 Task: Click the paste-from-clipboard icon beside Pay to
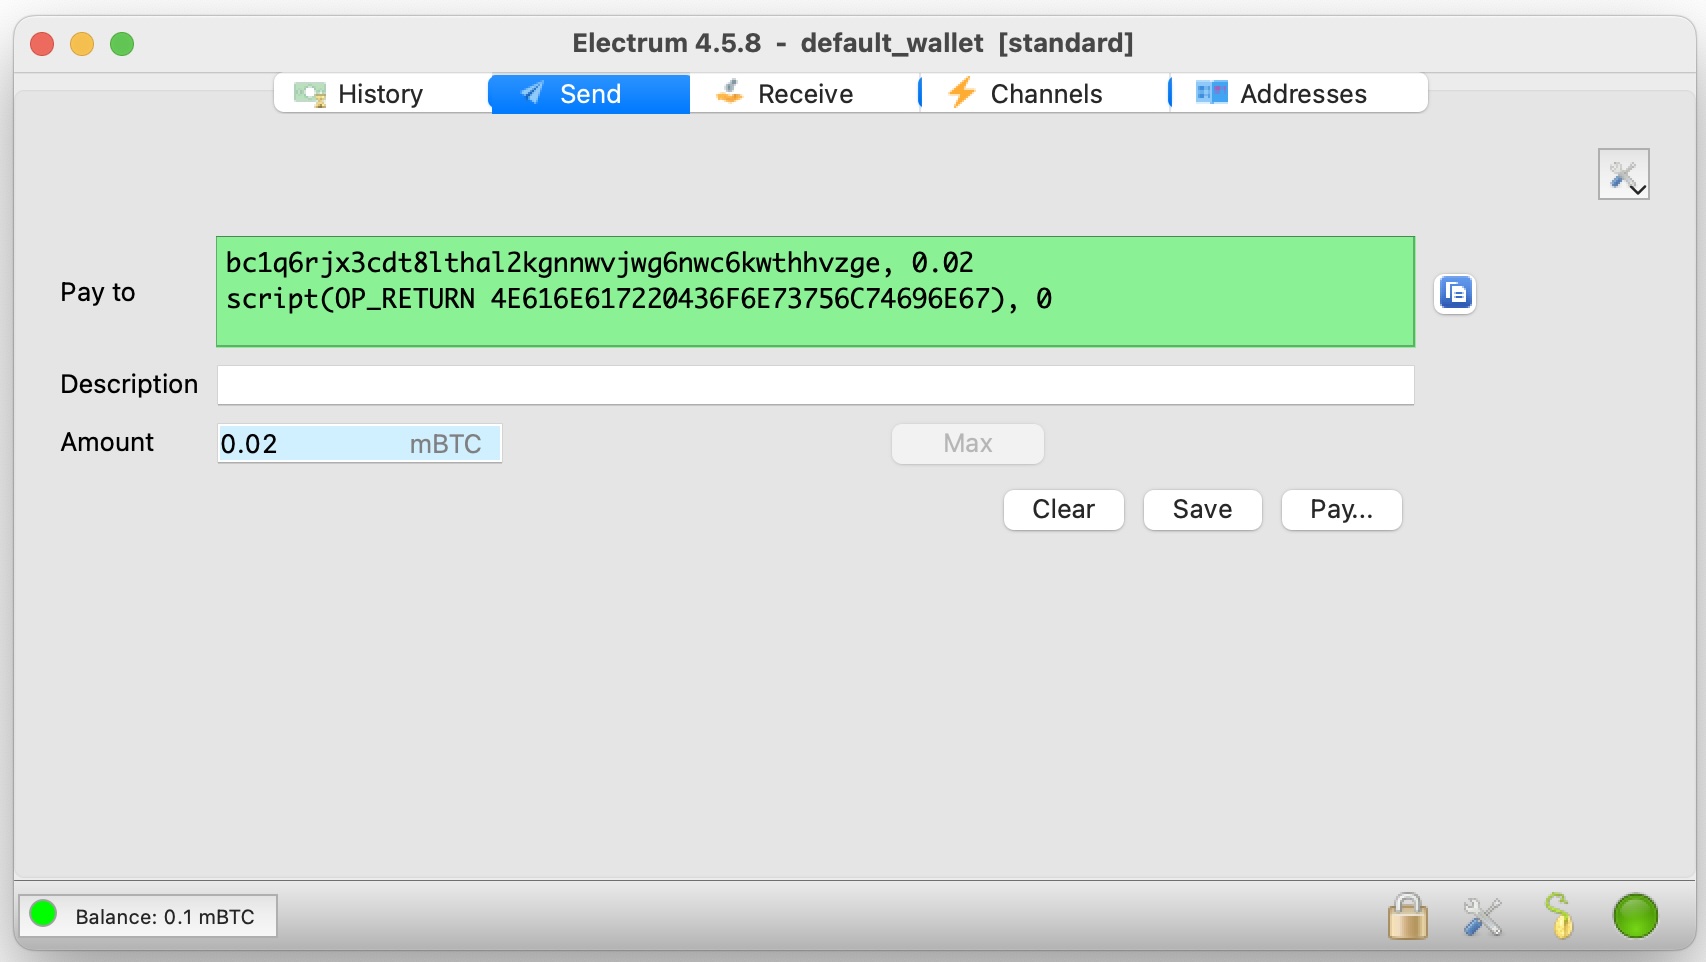(1455, 293)
